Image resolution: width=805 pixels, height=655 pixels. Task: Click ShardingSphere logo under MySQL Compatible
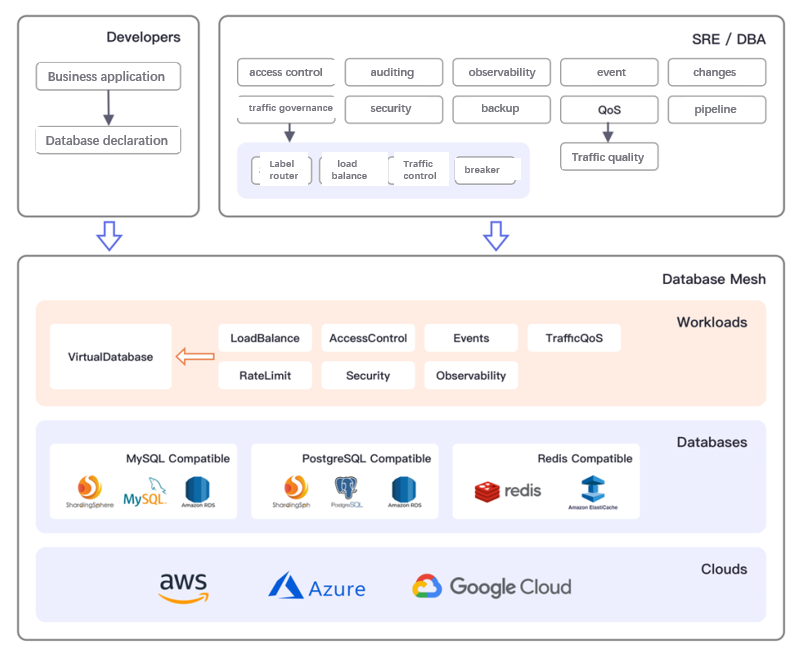89,492
